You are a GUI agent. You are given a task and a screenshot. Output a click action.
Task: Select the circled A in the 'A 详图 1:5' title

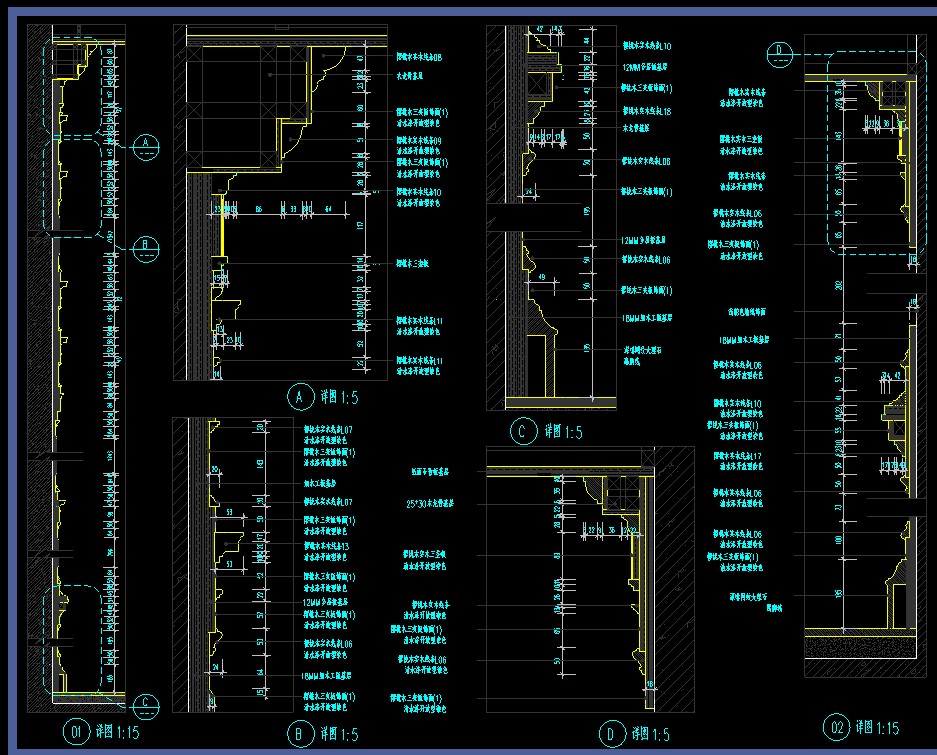coord(301,396)
